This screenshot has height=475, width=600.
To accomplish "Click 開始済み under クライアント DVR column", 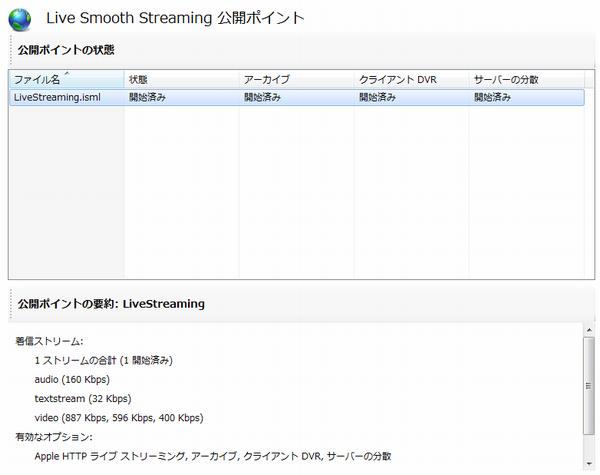I will pos(377,97).
